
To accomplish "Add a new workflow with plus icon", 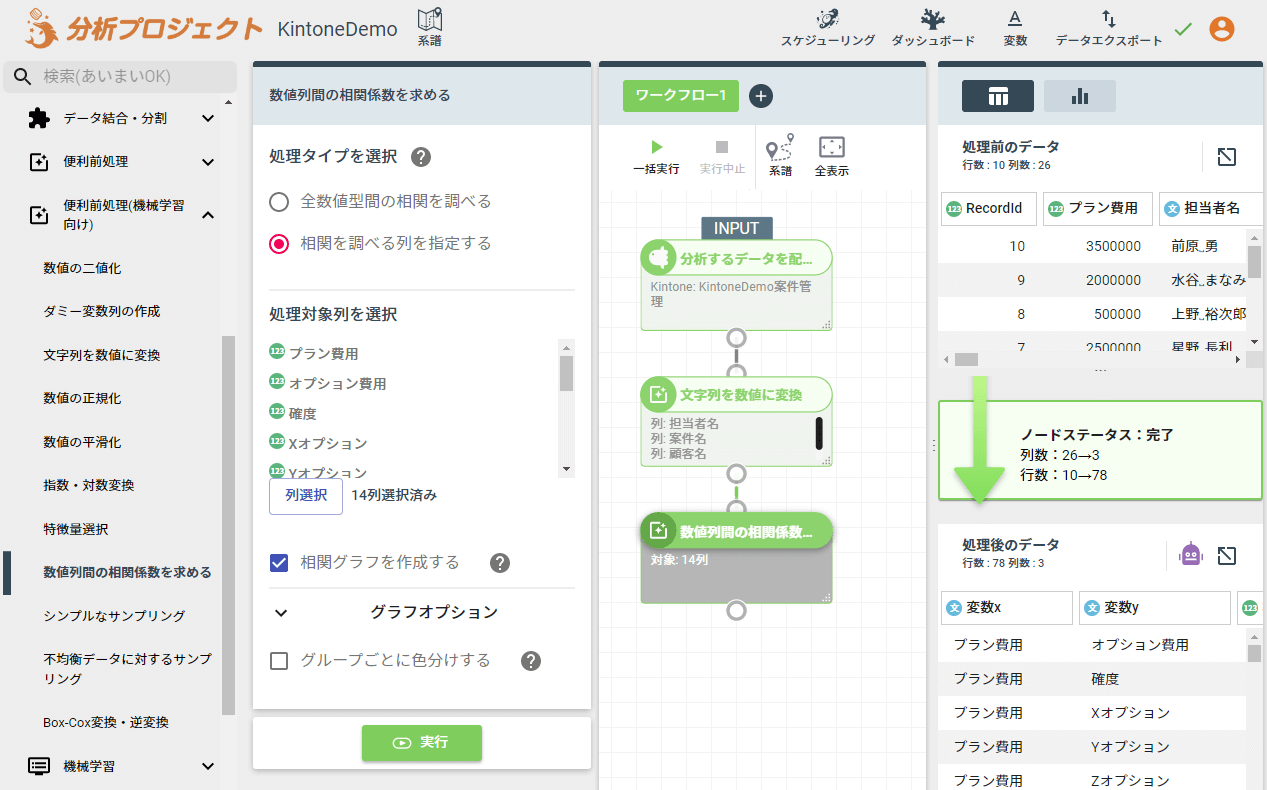I will point(761,96).
